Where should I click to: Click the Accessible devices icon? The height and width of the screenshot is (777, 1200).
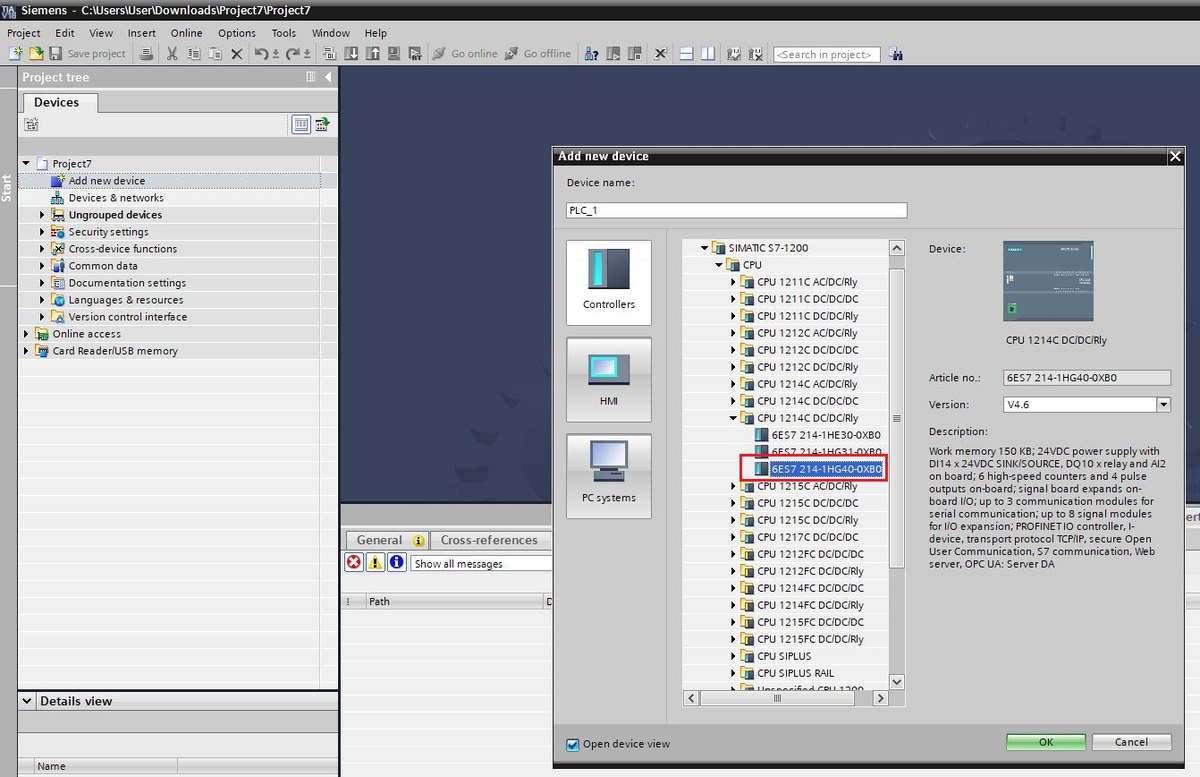[x=591, y=54]
